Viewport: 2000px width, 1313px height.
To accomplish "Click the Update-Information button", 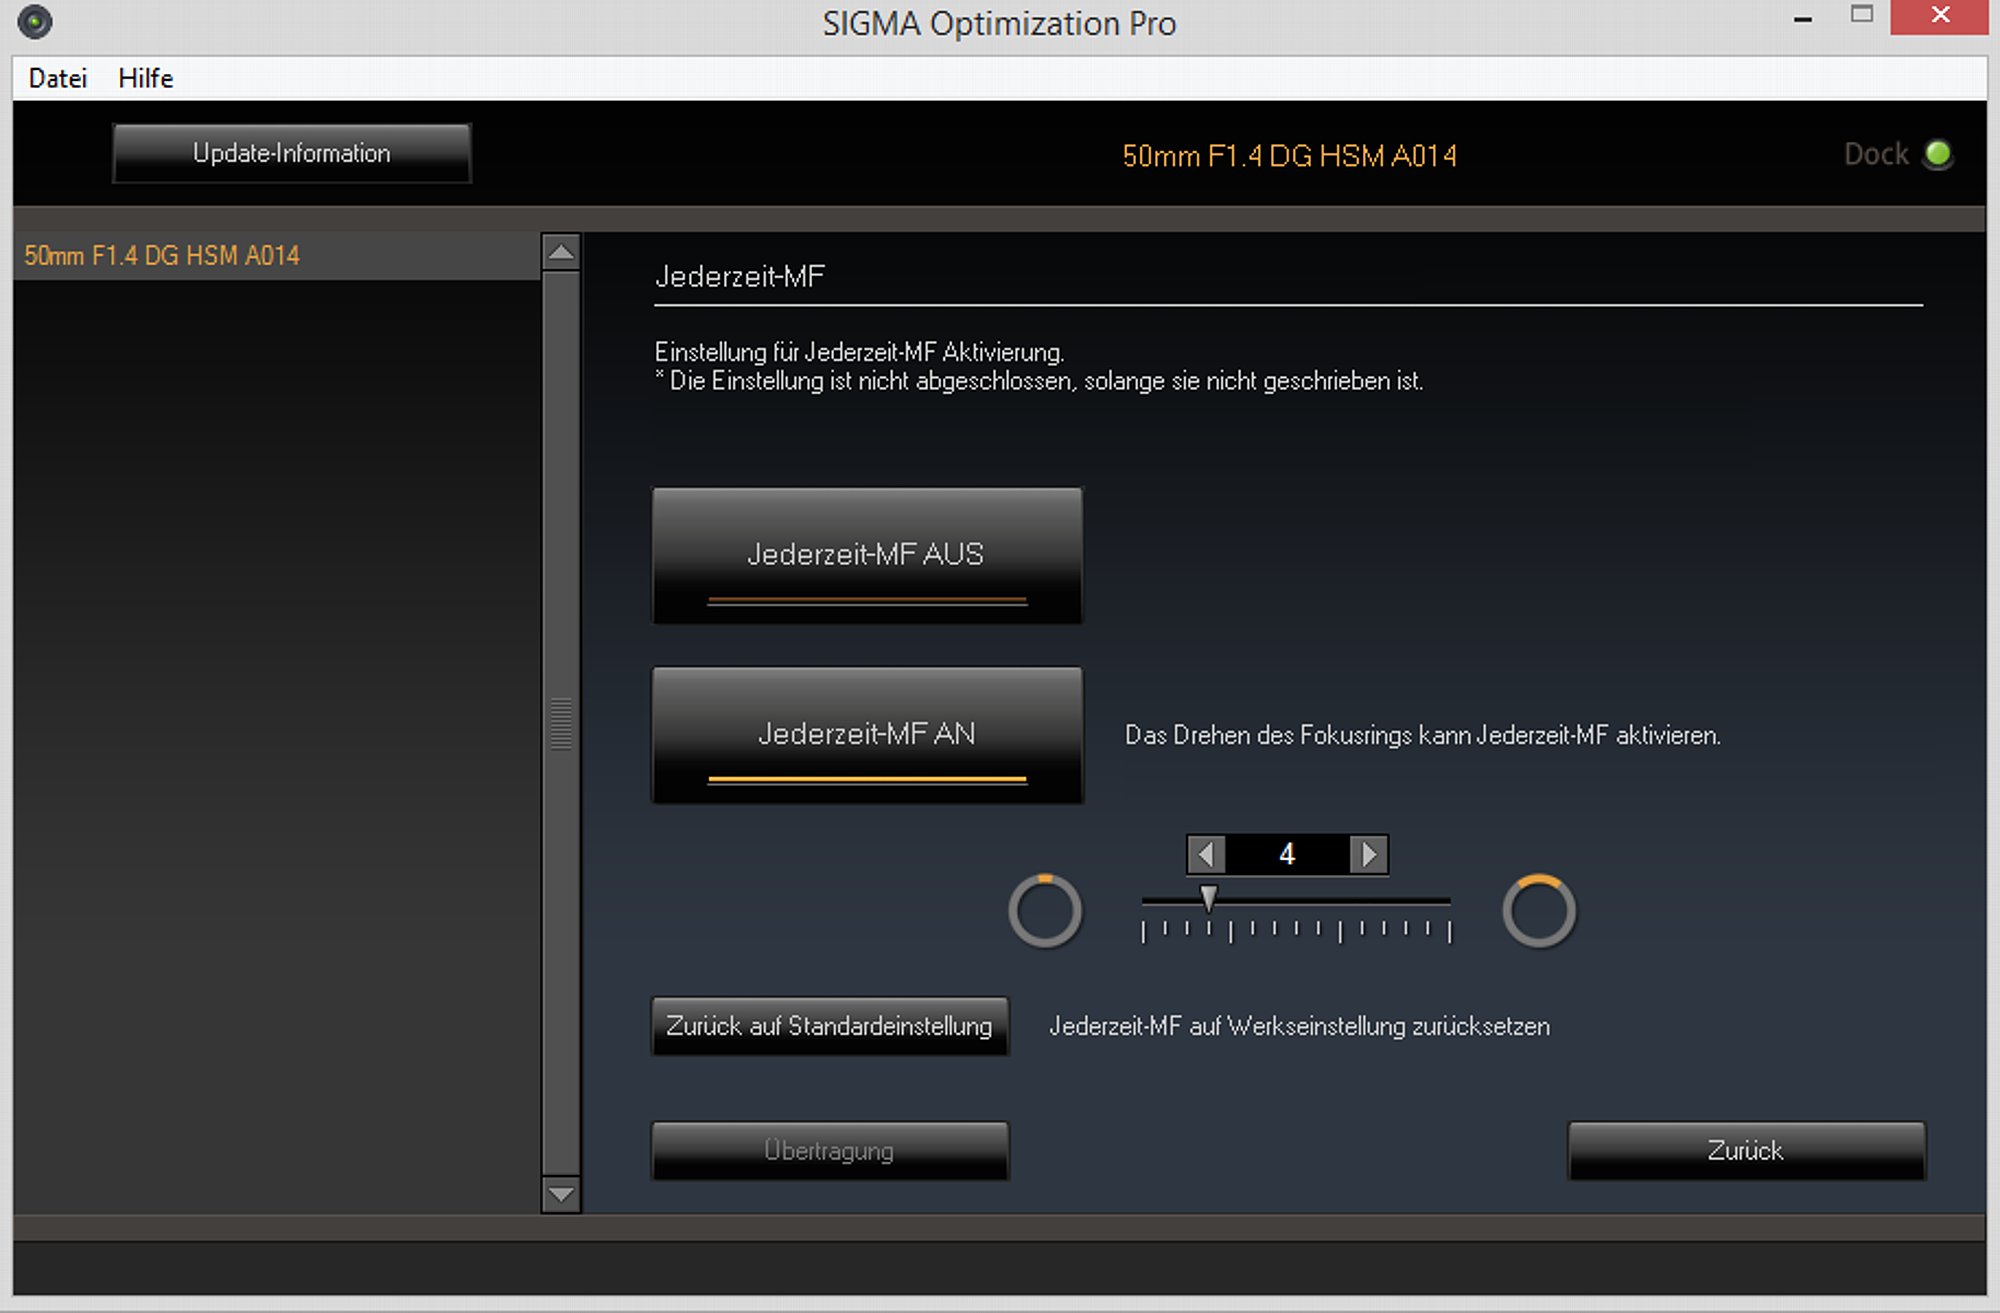I will pos(291,153).
